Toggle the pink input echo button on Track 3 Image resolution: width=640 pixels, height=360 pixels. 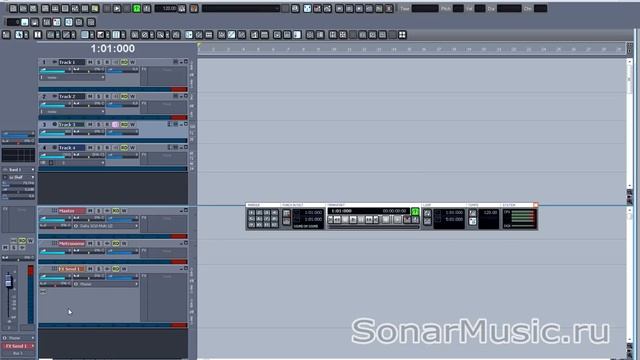point(116,124)
